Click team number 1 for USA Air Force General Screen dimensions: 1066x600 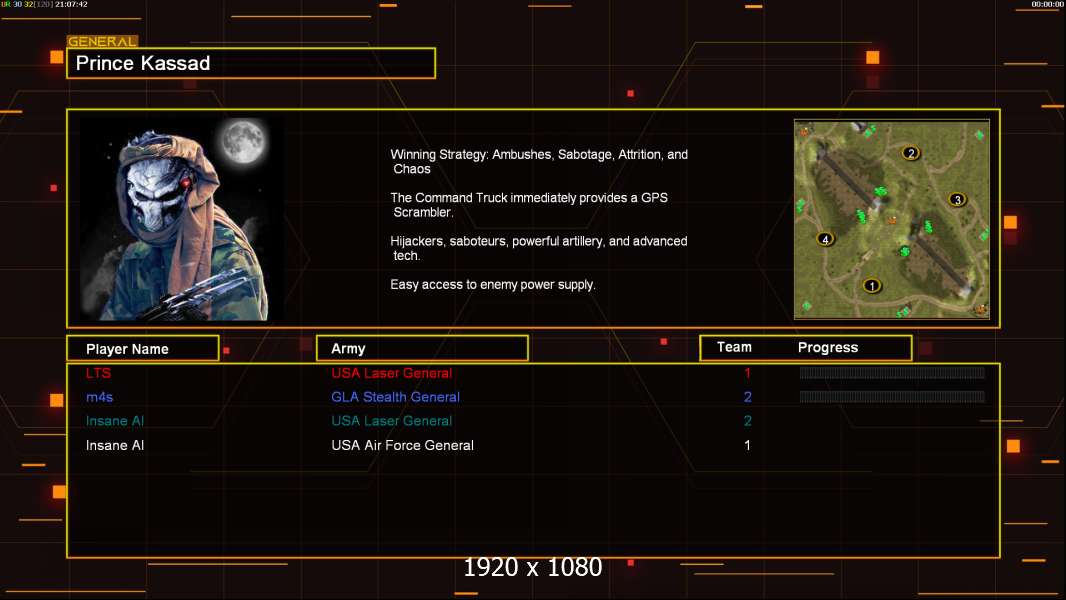point(747,445)
